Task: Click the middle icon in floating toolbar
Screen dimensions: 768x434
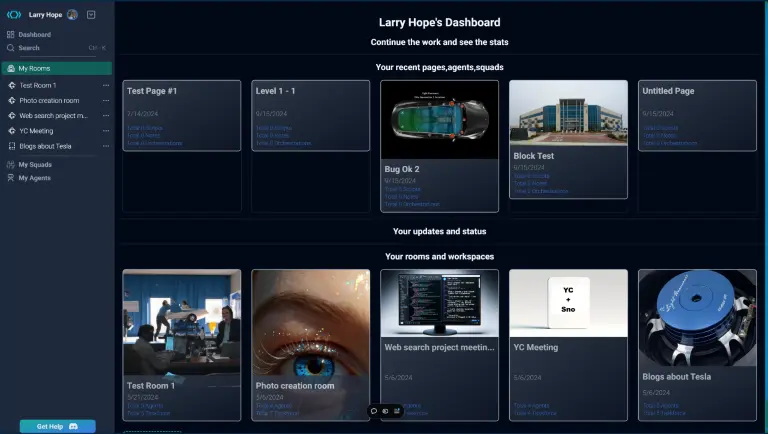Action: point(385,411)
